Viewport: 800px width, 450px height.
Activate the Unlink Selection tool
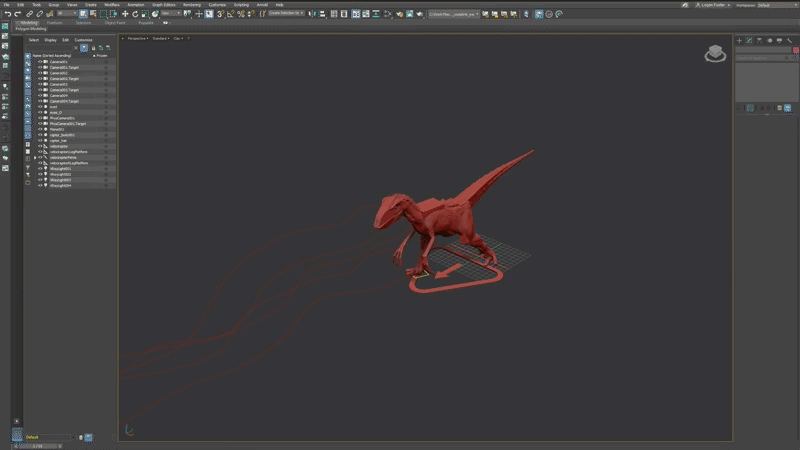40,14
